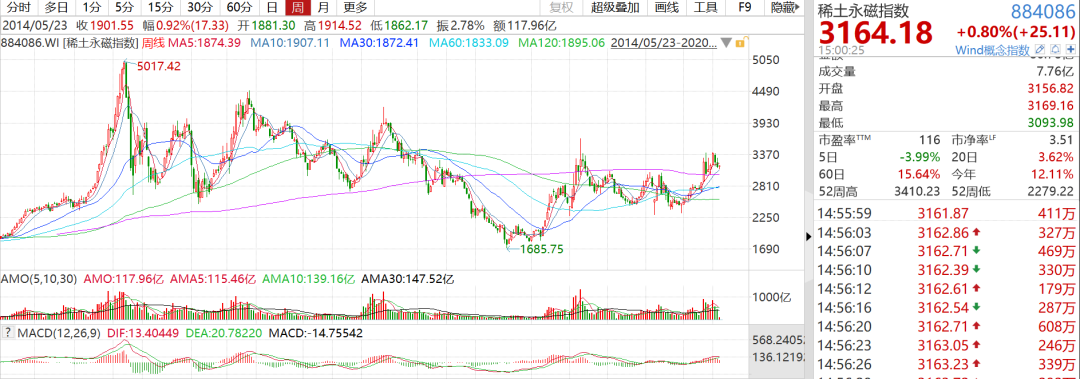Click the F9 button
This screenshot has width=1080, height=379.
(x=744, y=8)
